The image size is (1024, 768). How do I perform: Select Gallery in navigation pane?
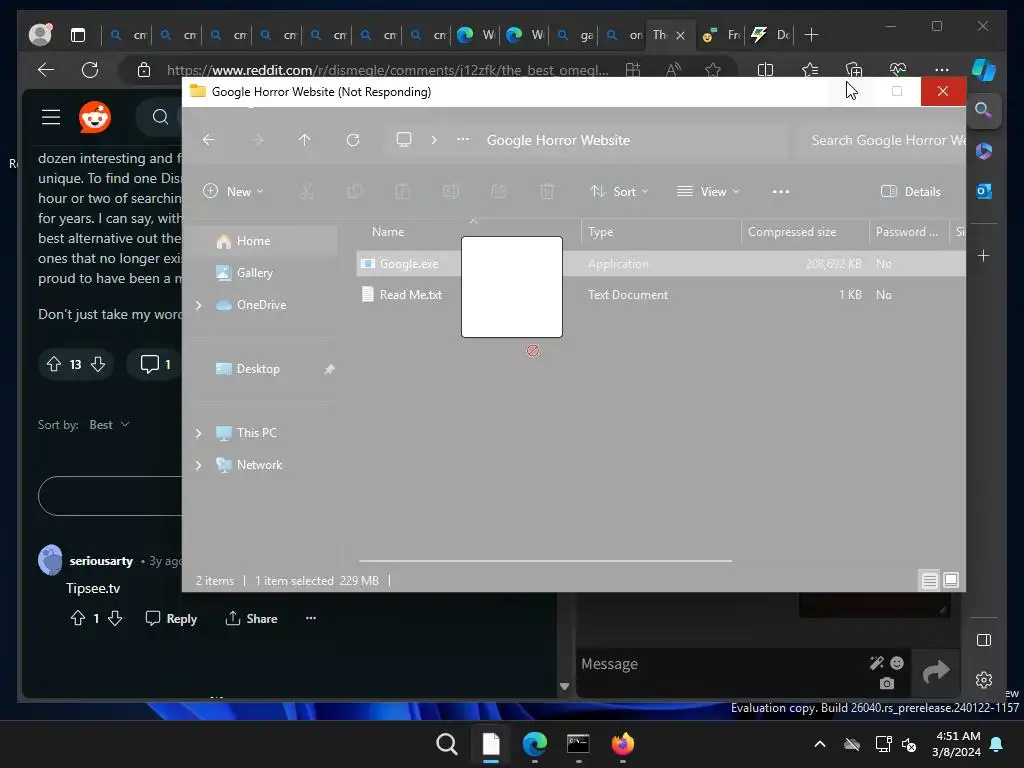click(255, 273)
